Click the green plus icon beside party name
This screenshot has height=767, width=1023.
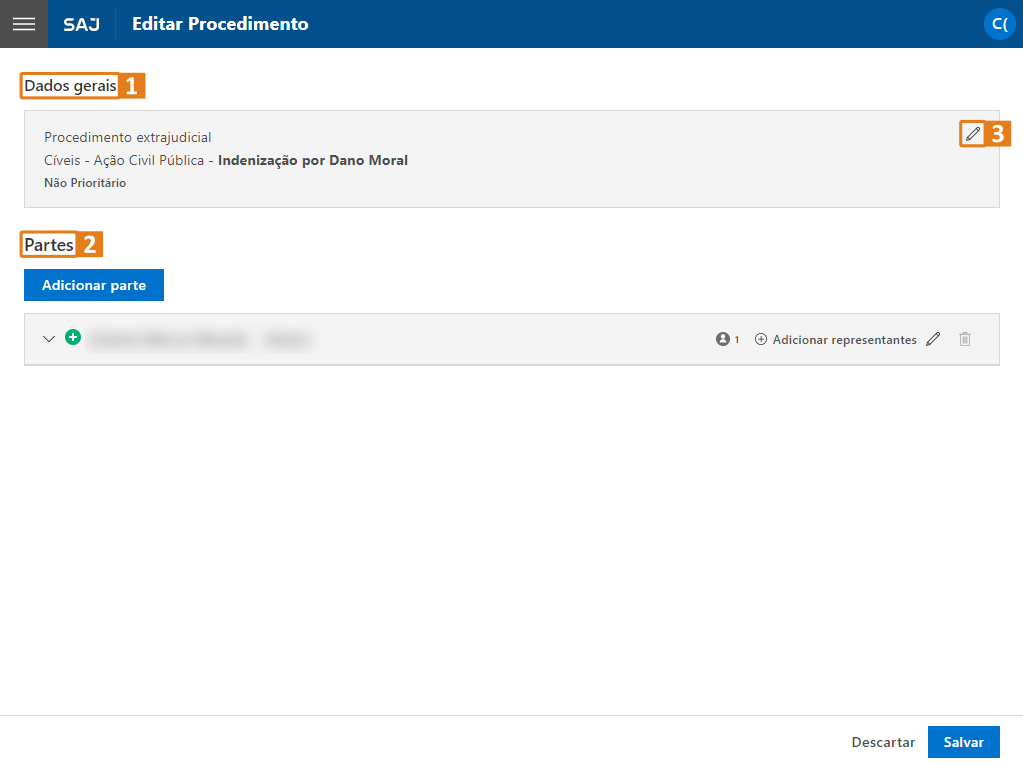click(73, 337)
